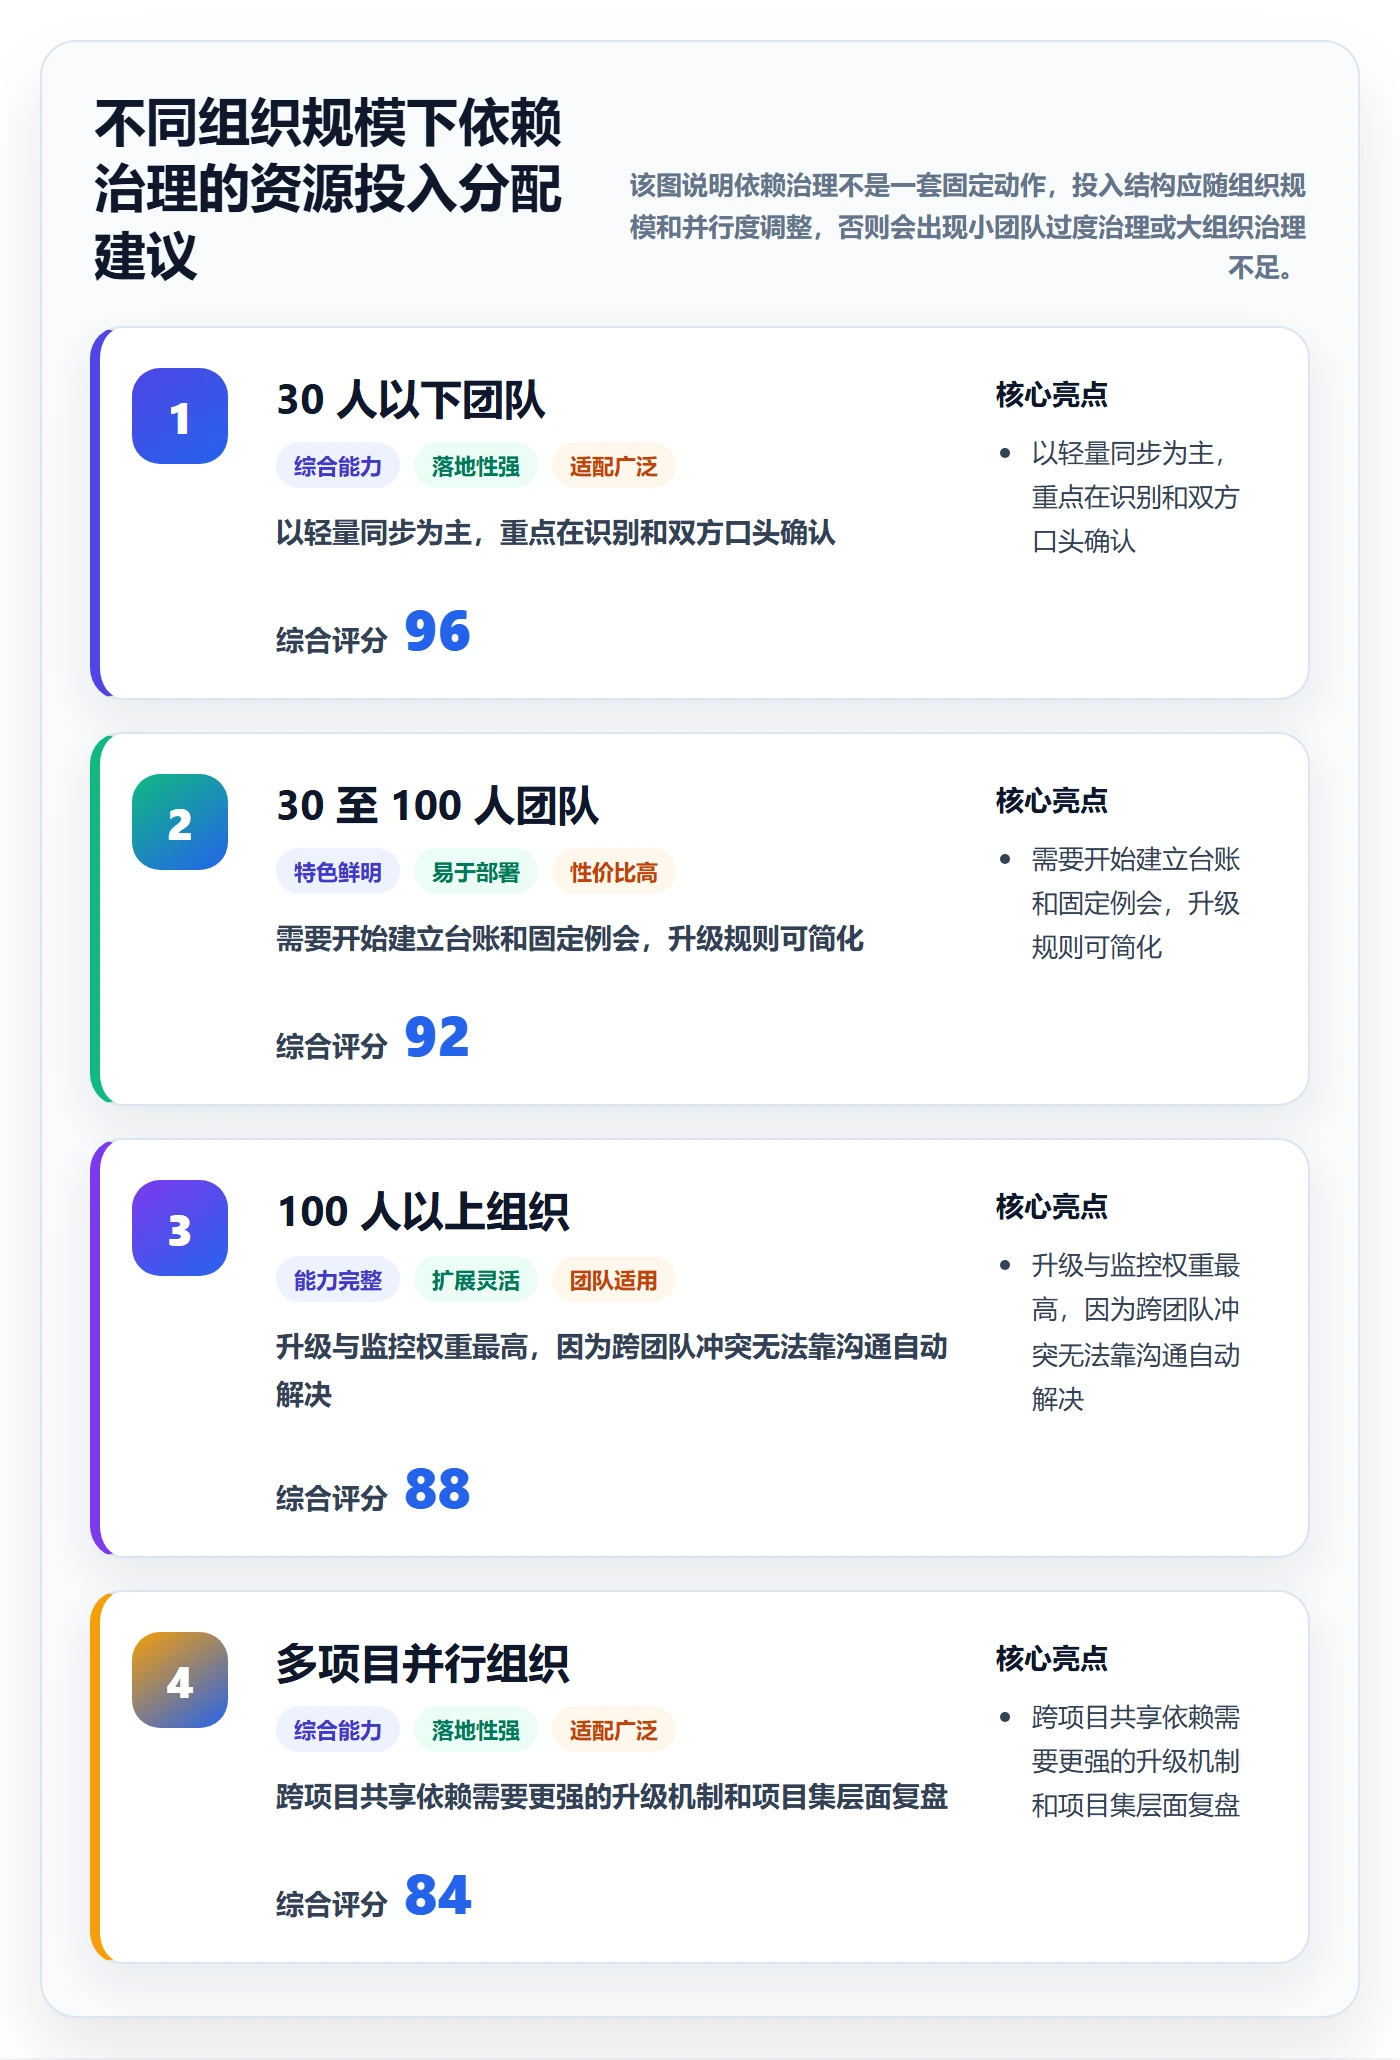Click the number 4 badge

click(x=180, y=1680)
